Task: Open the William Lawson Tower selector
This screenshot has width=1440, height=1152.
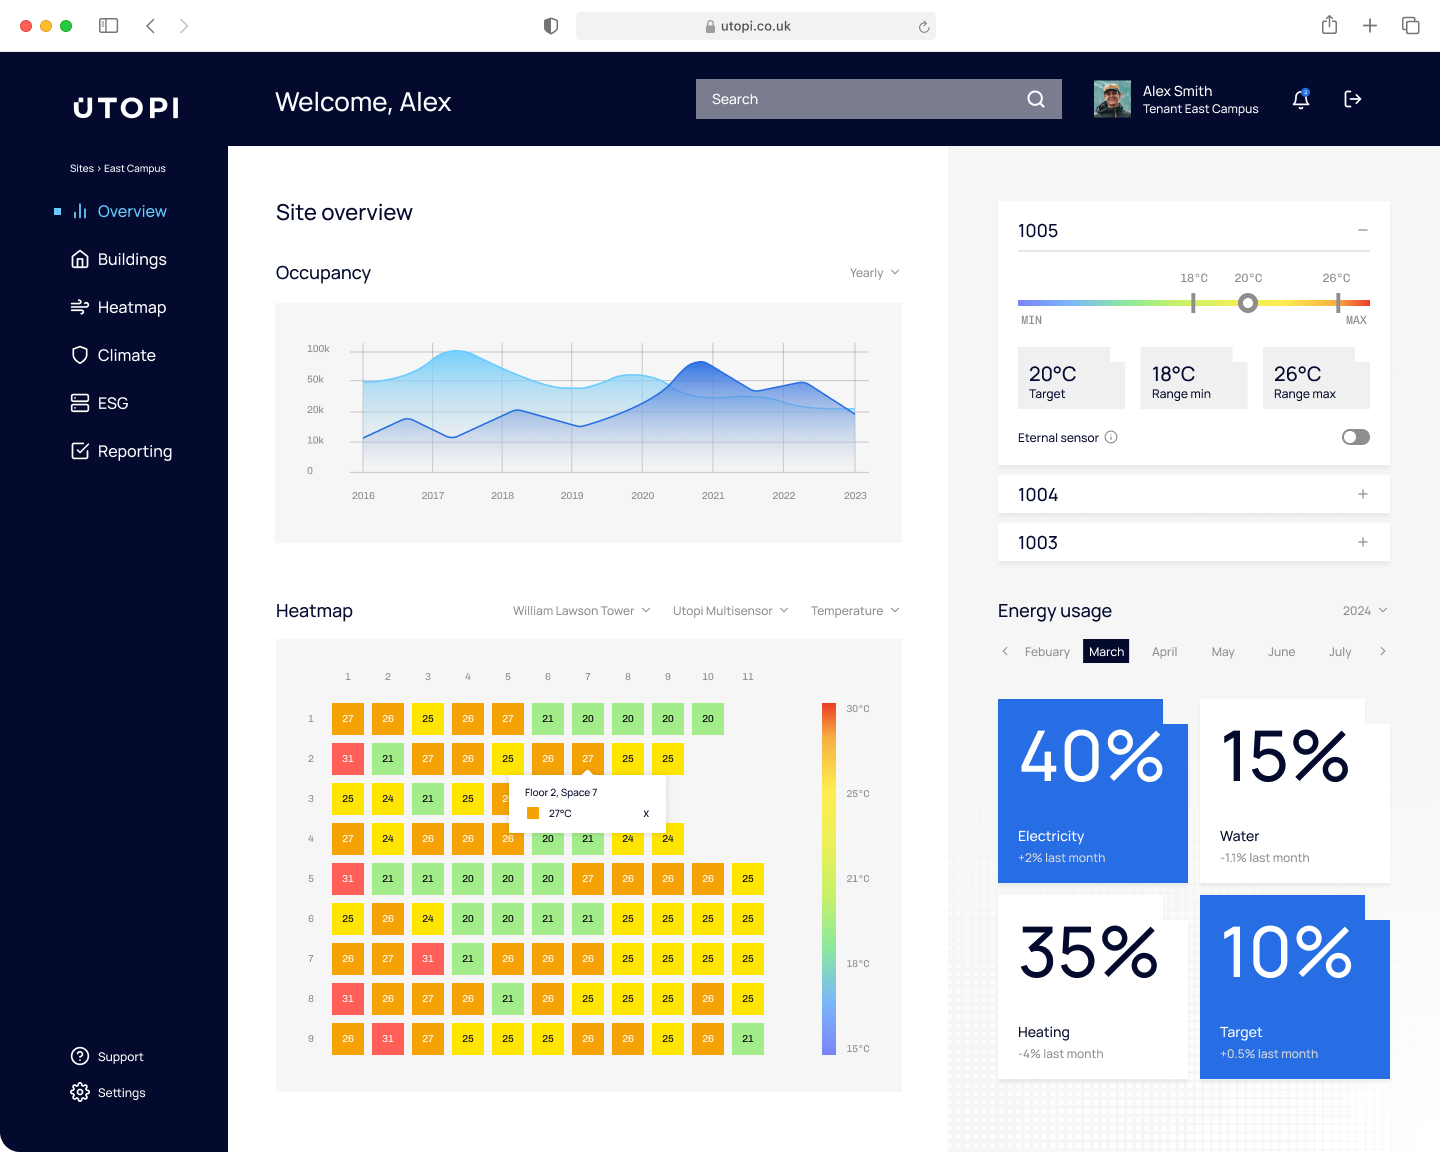Action: click(x=580, y=610)
